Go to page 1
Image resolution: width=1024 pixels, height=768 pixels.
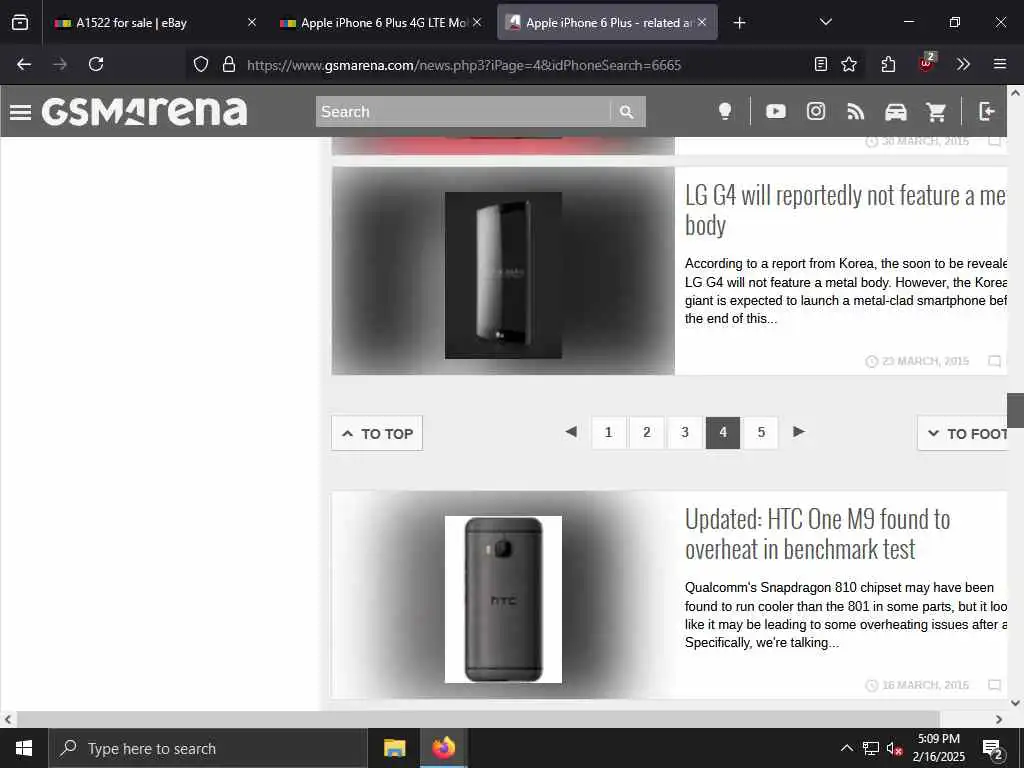(x=609, y=432)
